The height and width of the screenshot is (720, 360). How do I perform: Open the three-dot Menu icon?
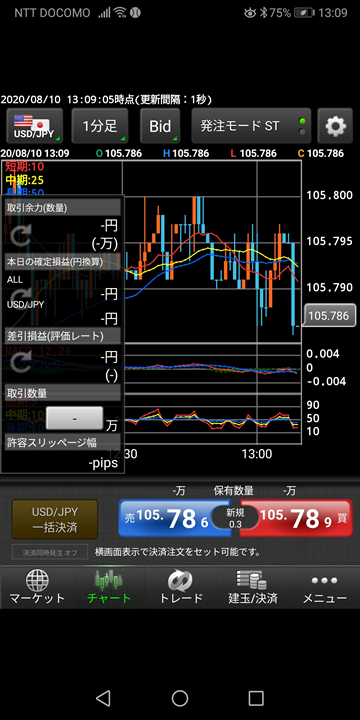(324, 580)
